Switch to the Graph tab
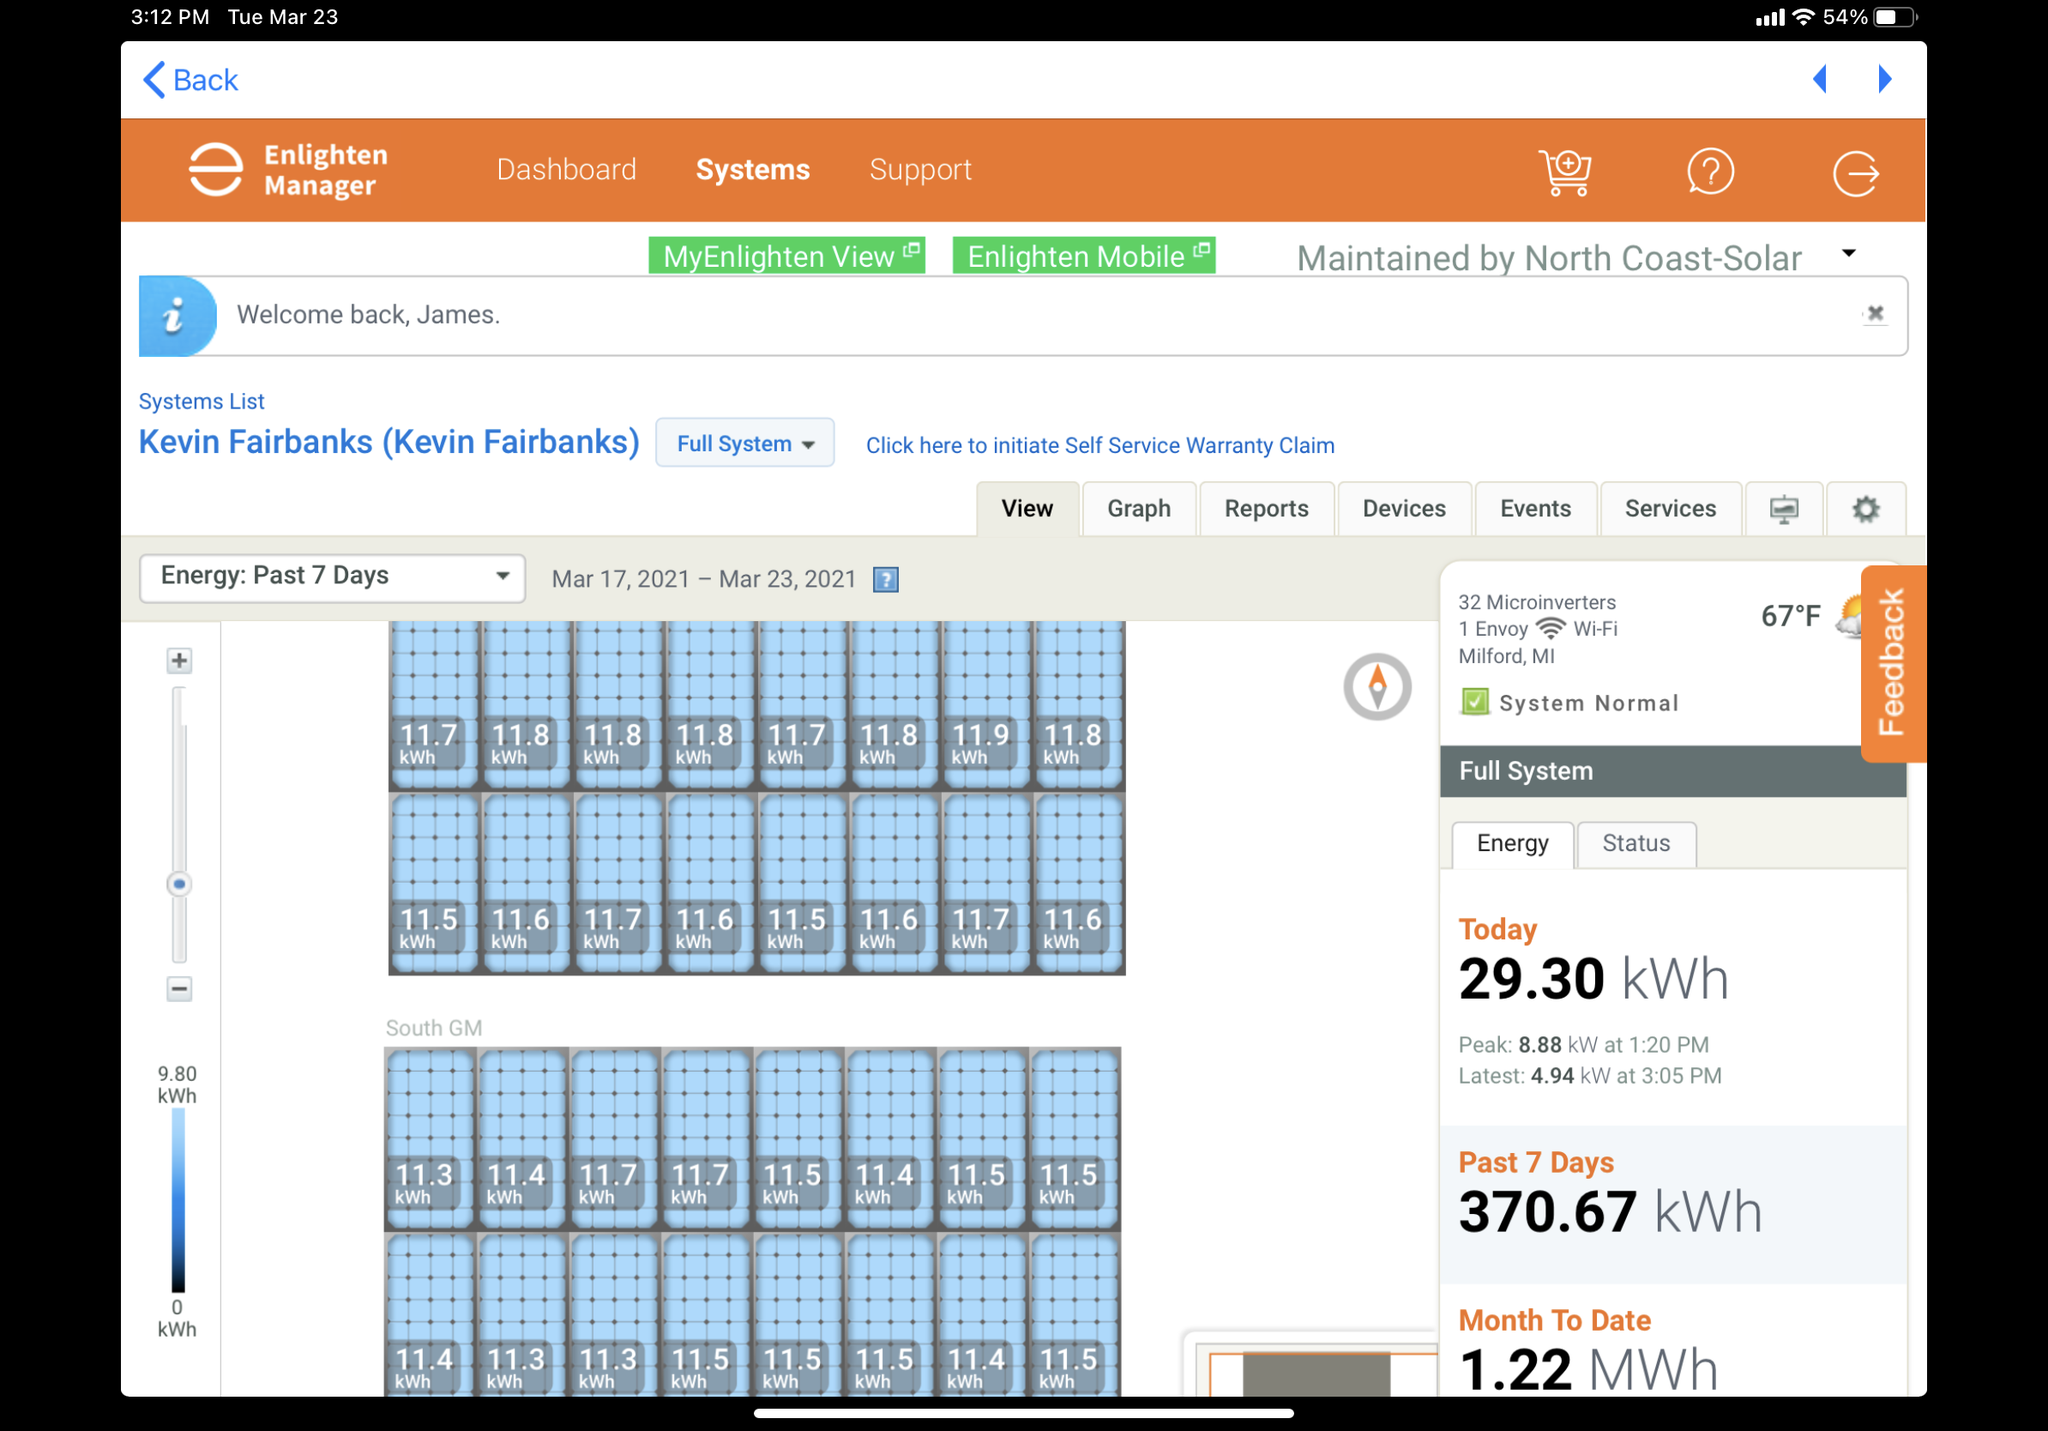Viewport: 2048px width, 1431px height. click(1138, 509)
